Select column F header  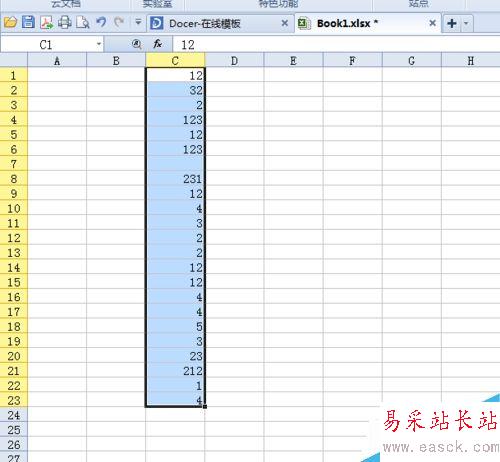(x=352, y=61)
